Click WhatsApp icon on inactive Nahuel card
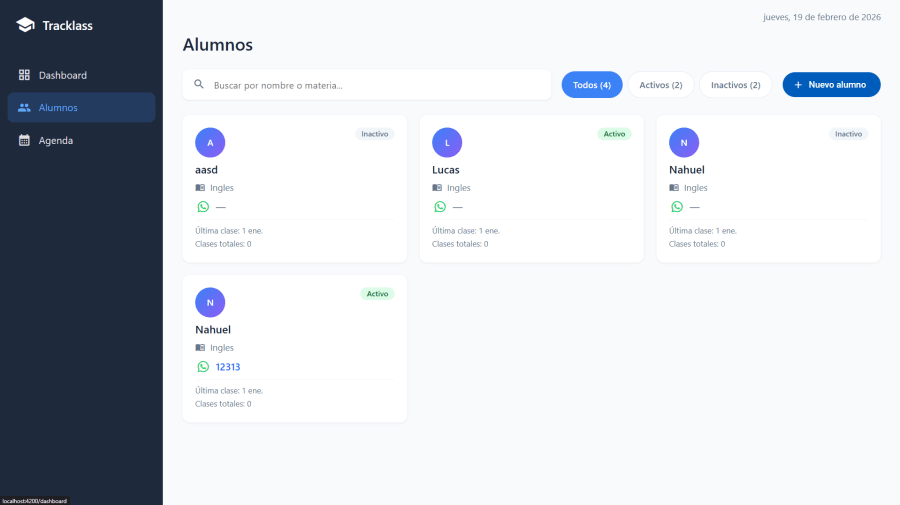This screenshot has height=505, width=900. (x=677, y=207)
